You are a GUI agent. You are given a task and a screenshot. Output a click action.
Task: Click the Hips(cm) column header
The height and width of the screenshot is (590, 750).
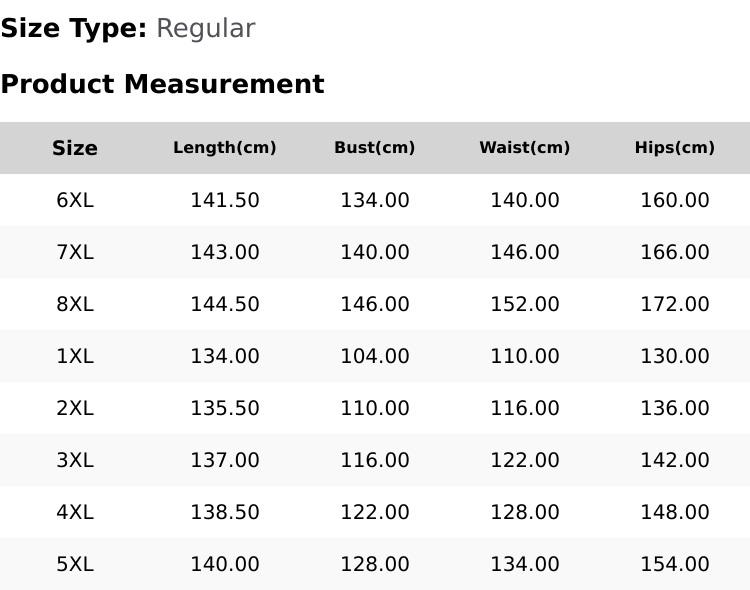(x=674, y=148)
